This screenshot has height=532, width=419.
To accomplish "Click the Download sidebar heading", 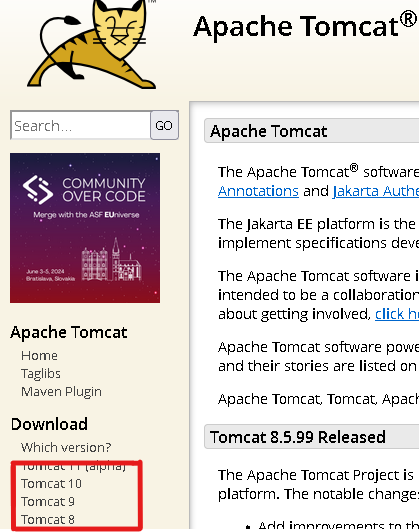I will click(x=49, y=424).
